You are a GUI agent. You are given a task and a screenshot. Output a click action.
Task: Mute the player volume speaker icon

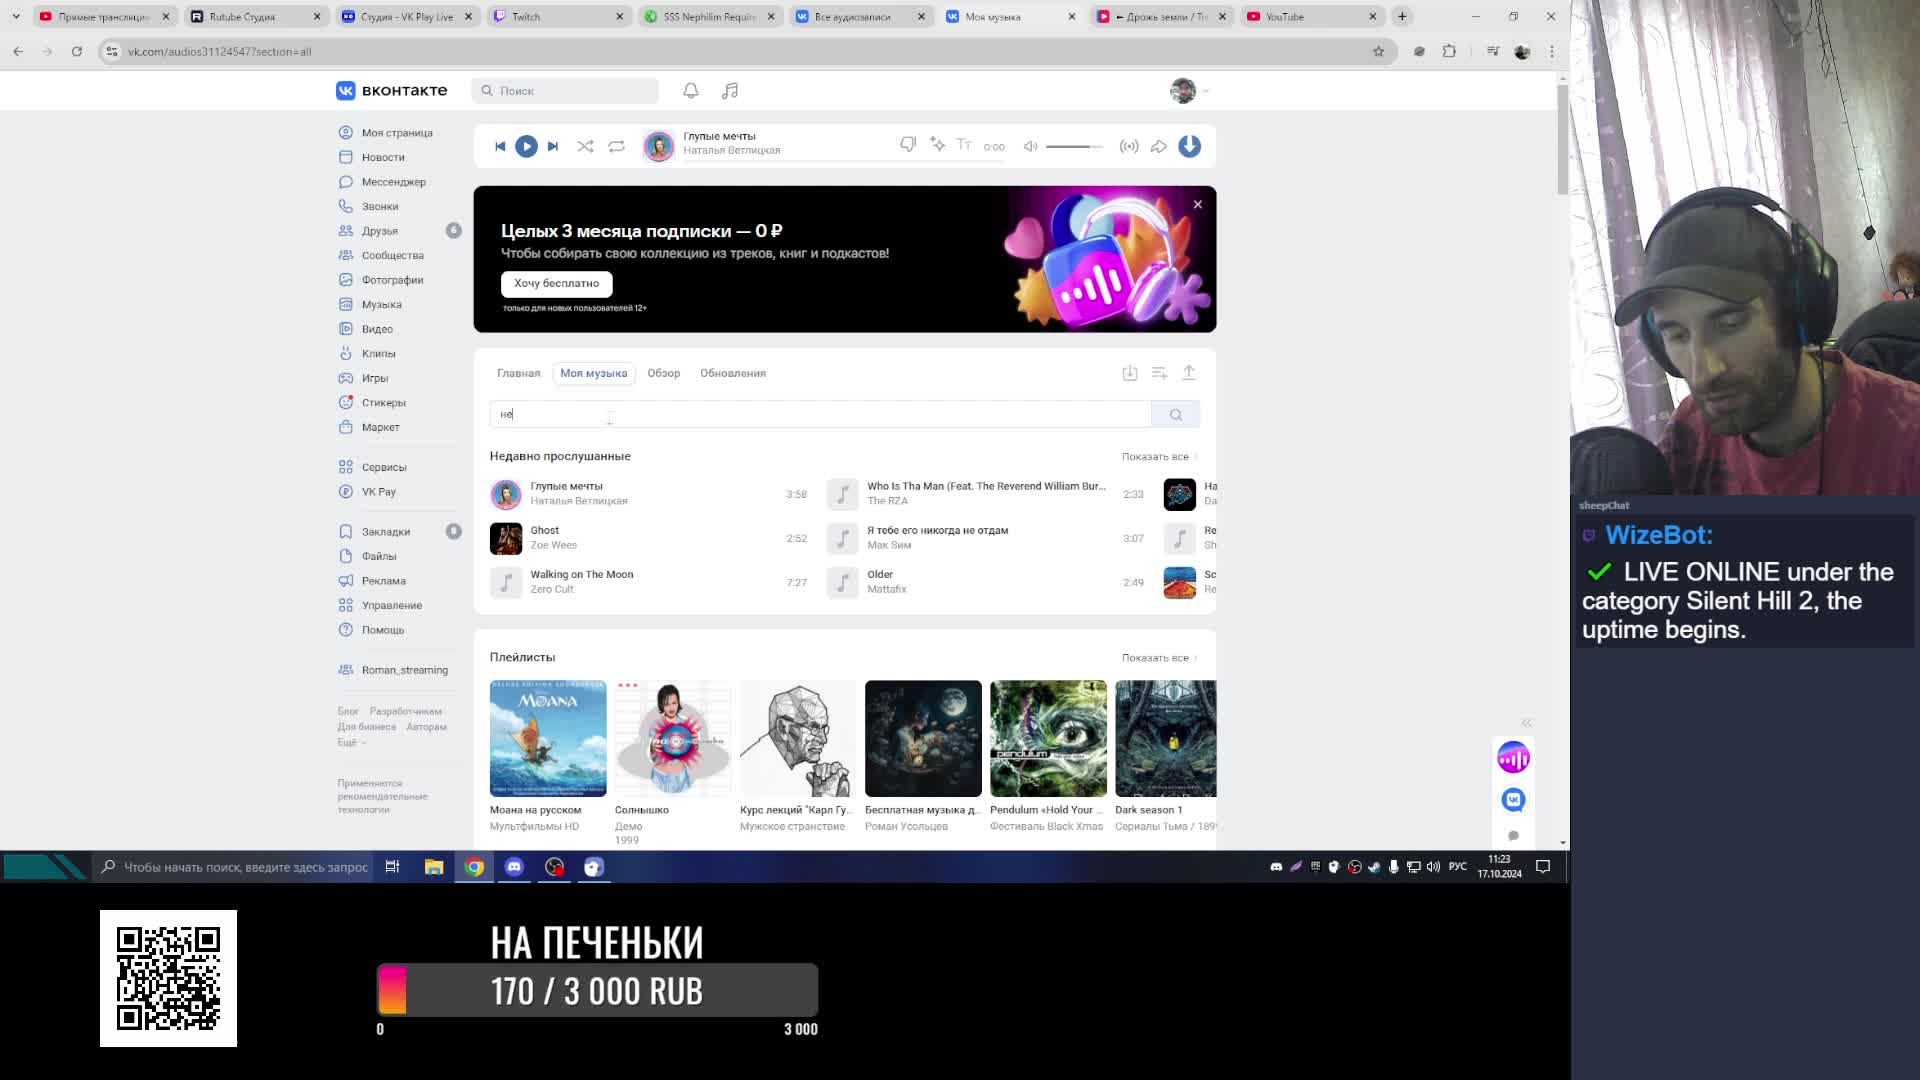(1030, 146)
